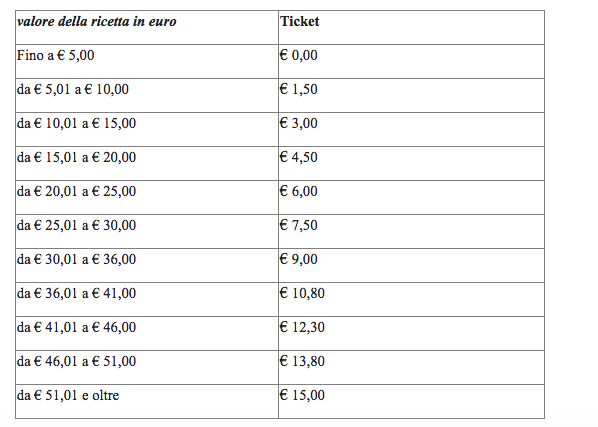Select the 'da € 25,01 a € 30,00' cell

point(76,225)
